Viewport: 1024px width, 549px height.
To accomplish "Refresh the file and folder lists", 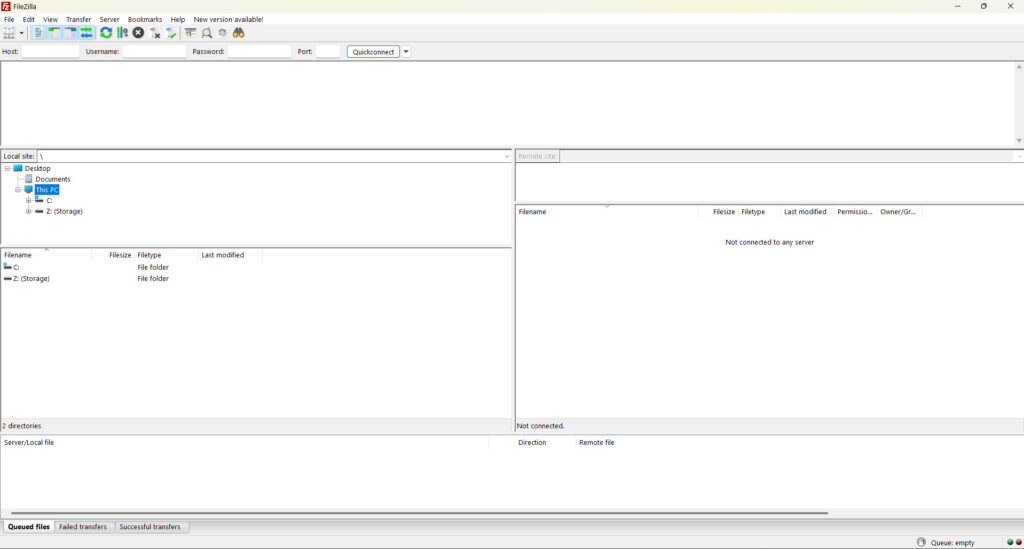I will coord(106,33).
